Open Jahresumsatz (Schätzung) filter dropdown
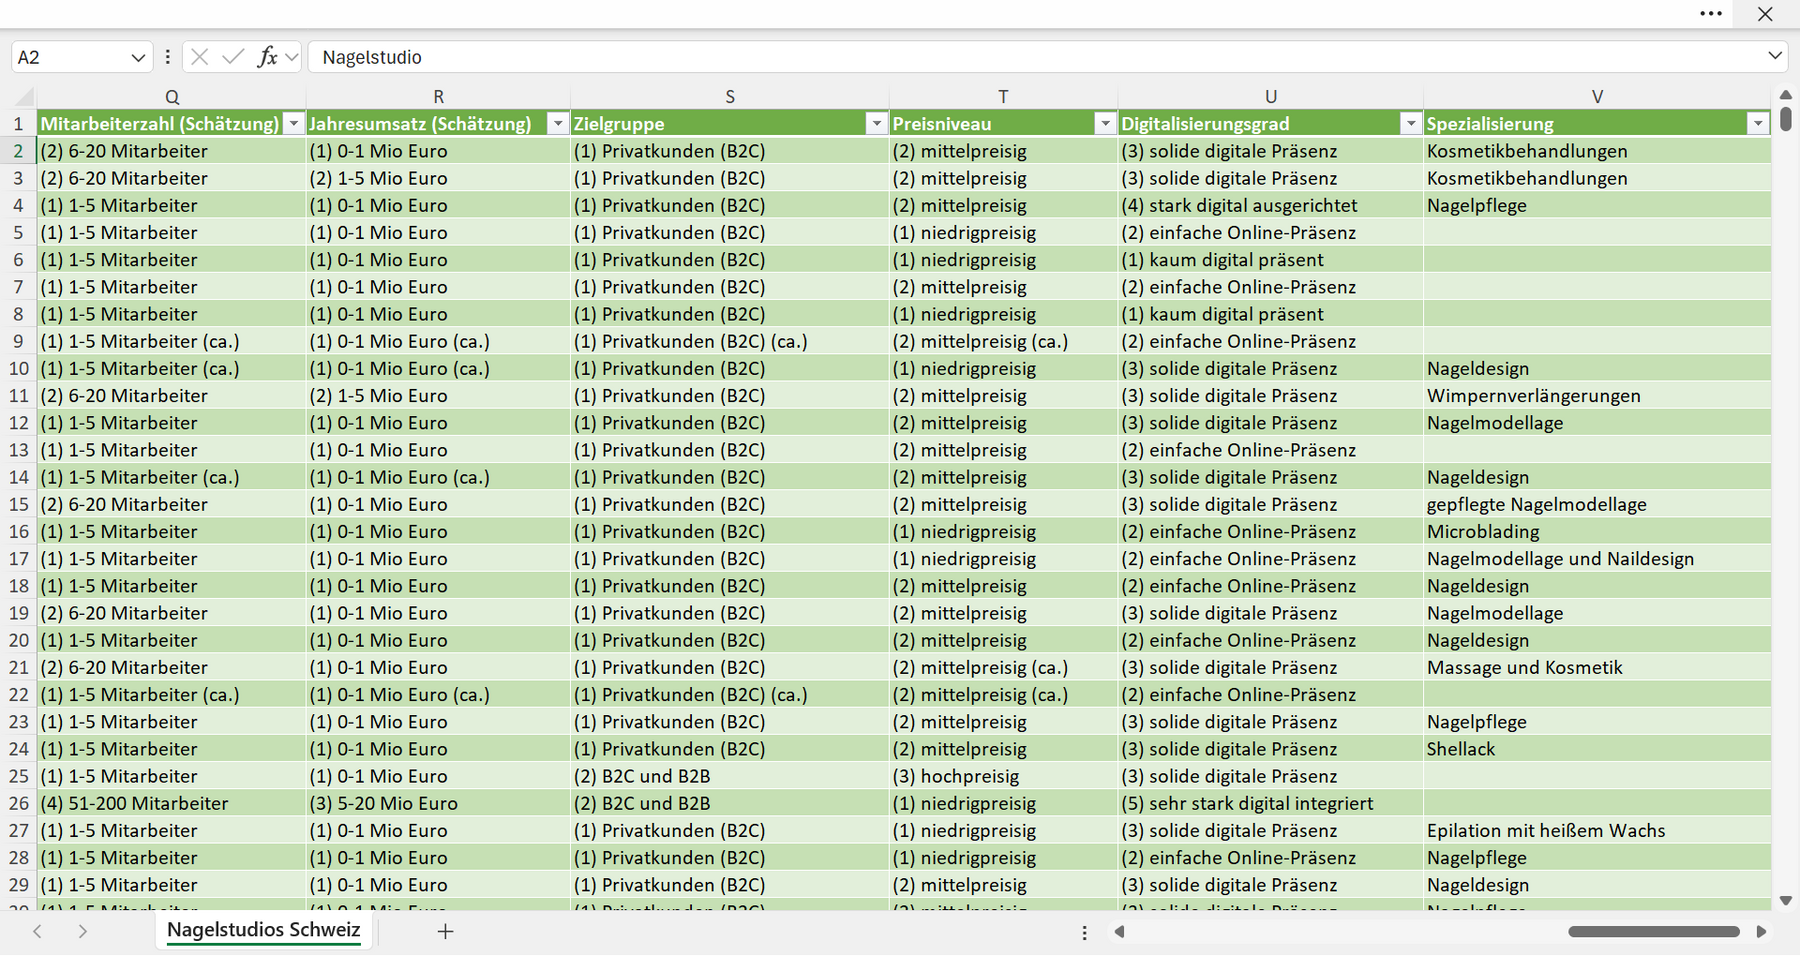This screenshot has width=1800, height=956. 558,124
